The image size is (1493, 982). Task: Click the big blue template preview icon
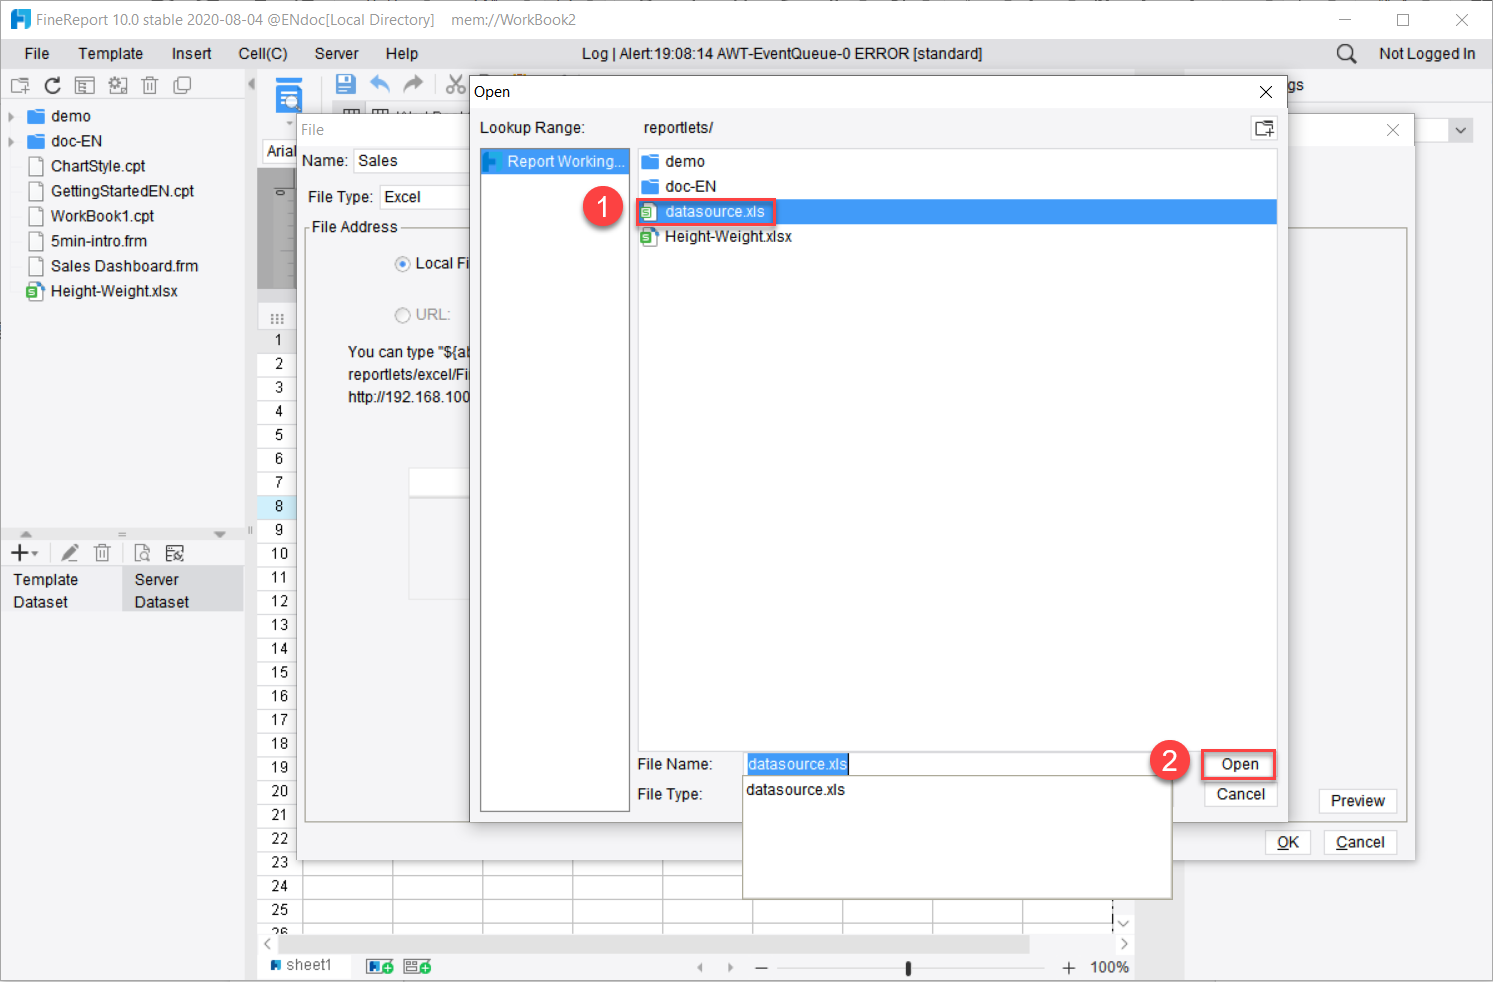[289, 96]
